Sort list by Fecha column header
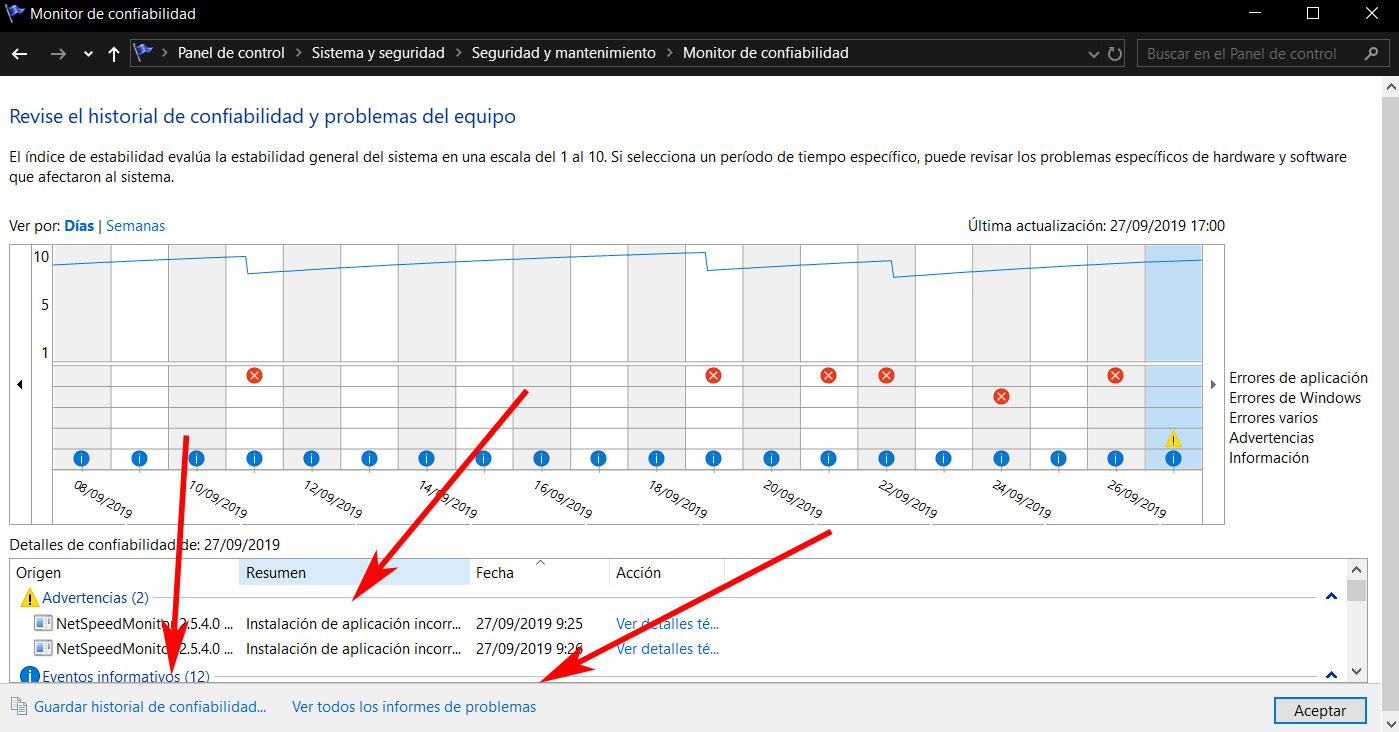This screenshot has height=732, width=1399. [539, 573]
